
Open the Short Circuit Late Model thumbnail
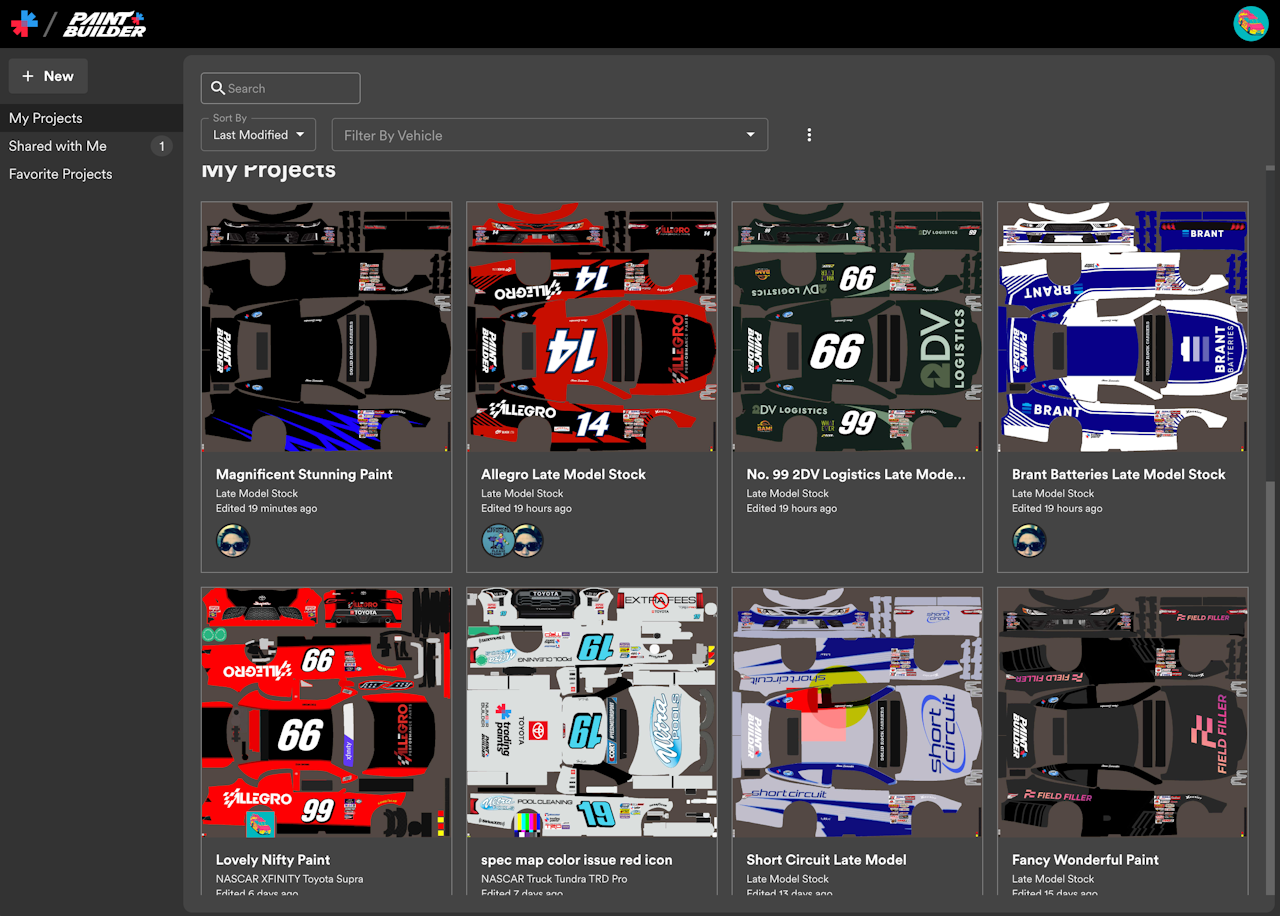tap(857, 712)
